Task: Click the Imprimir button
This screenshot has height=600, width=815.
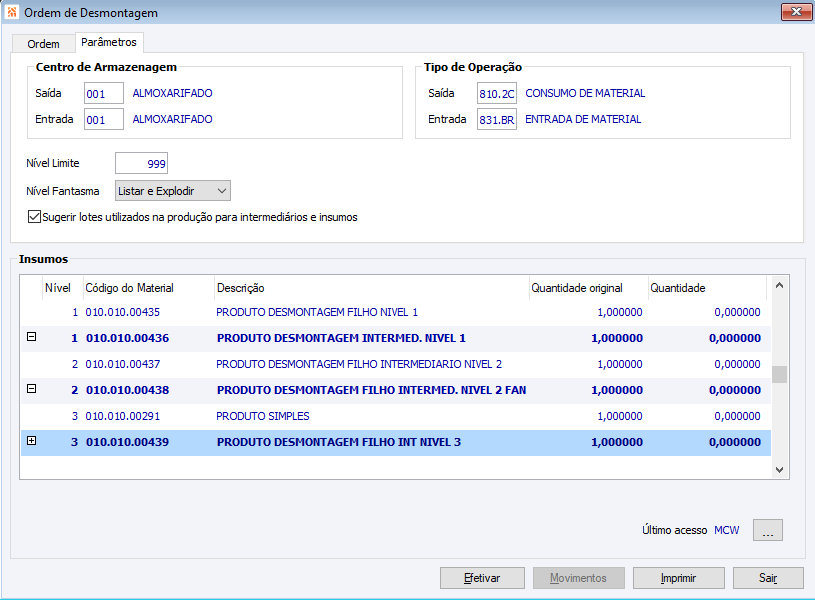Action: click(678, 578)
